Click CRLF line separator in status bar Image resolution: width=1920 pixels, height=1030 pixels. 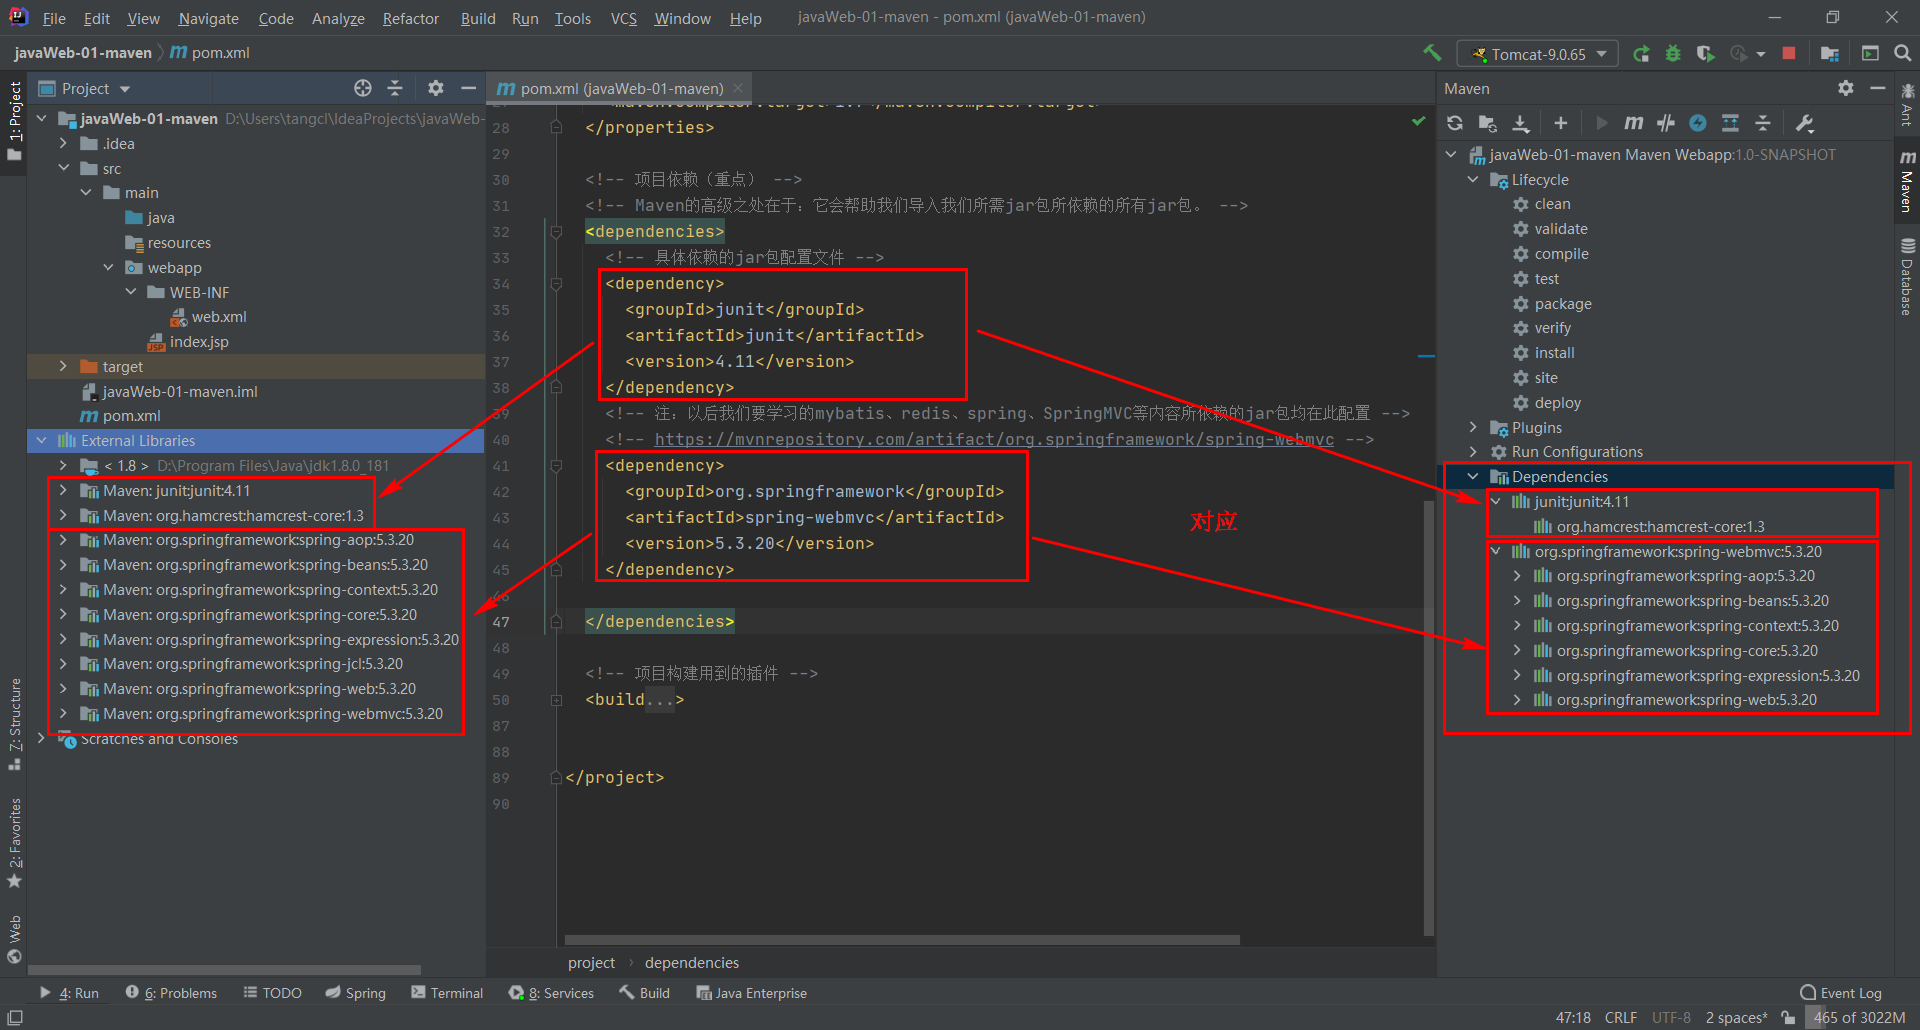[1621, 1018]
